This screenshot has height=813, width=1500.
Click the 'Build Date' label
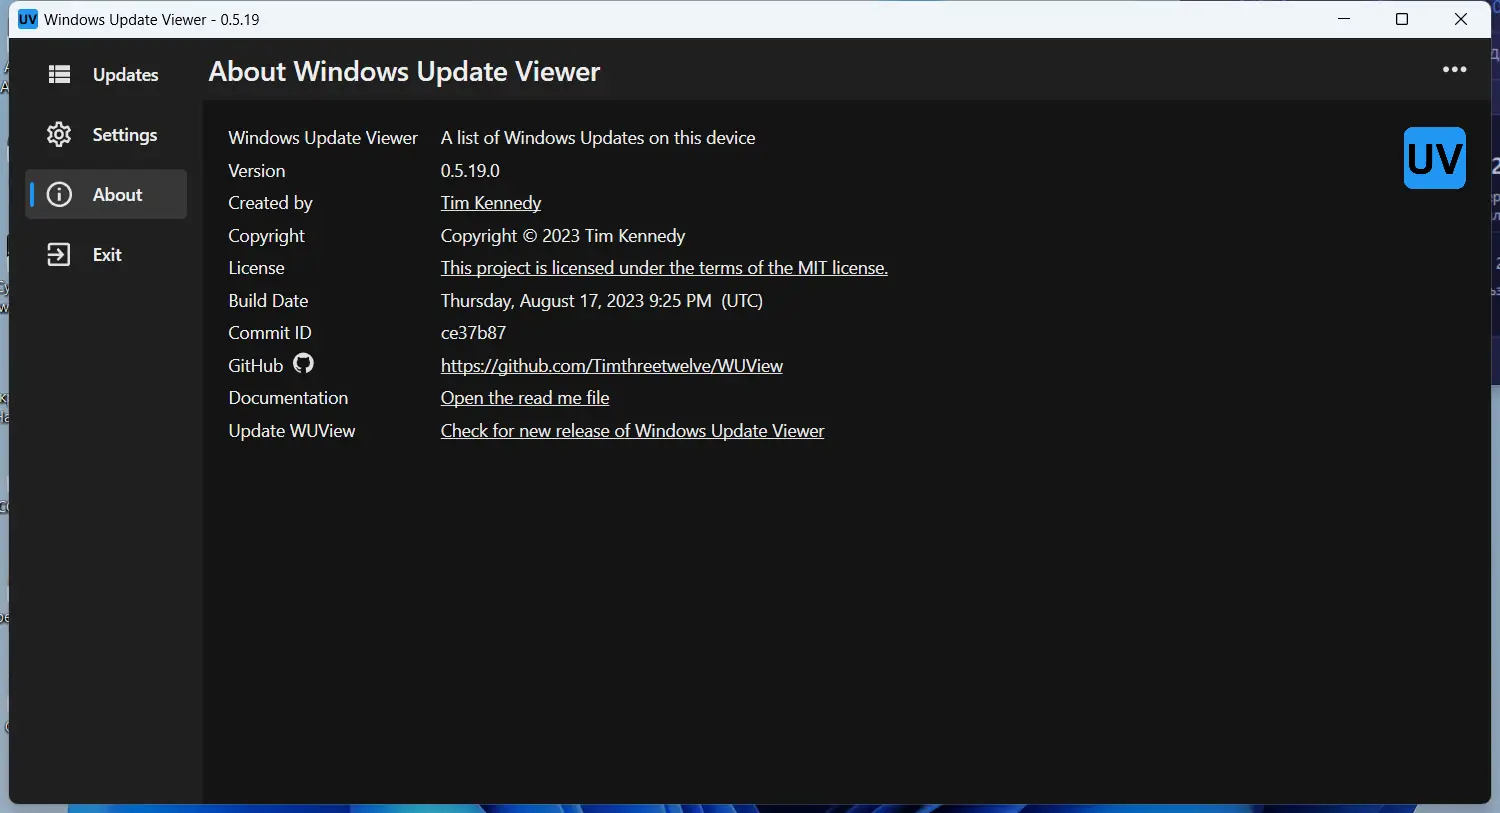point(268,301)
